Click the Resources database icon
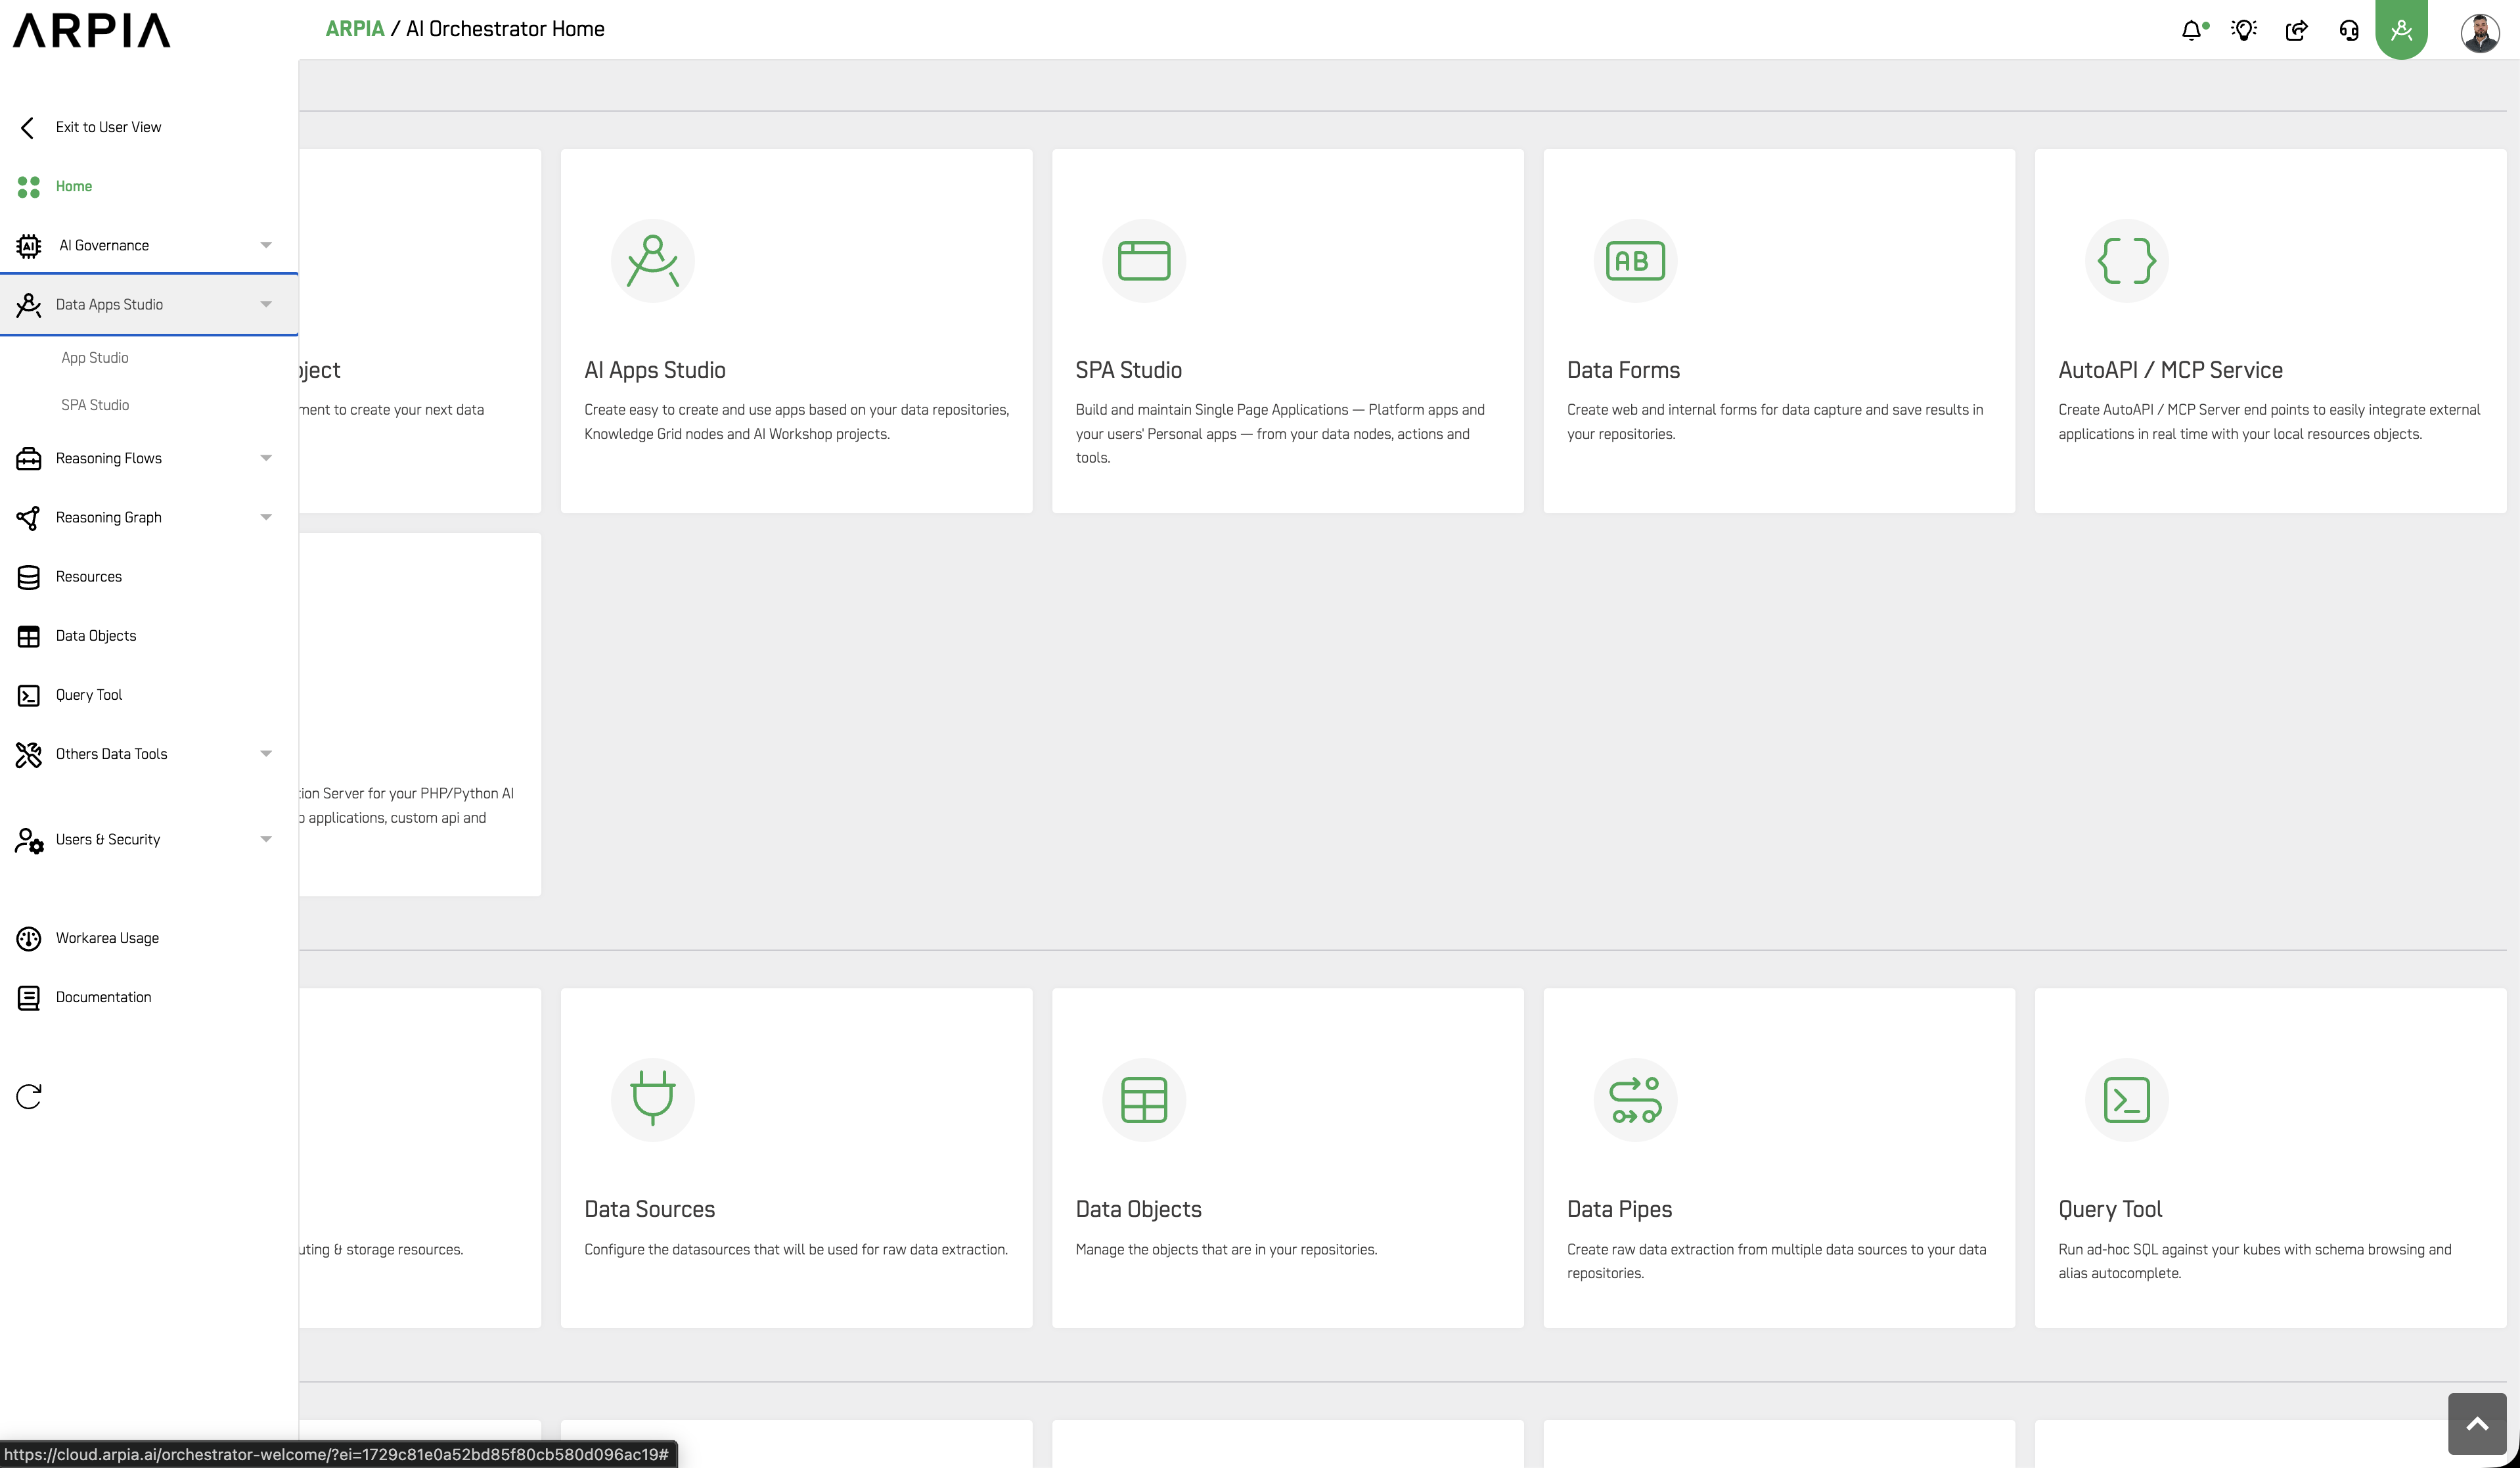2520x1468 pixels. (29, 577)
